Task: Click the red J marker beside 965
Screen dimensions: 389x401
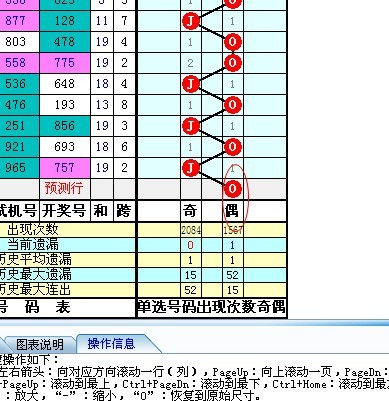Action: 191,168
